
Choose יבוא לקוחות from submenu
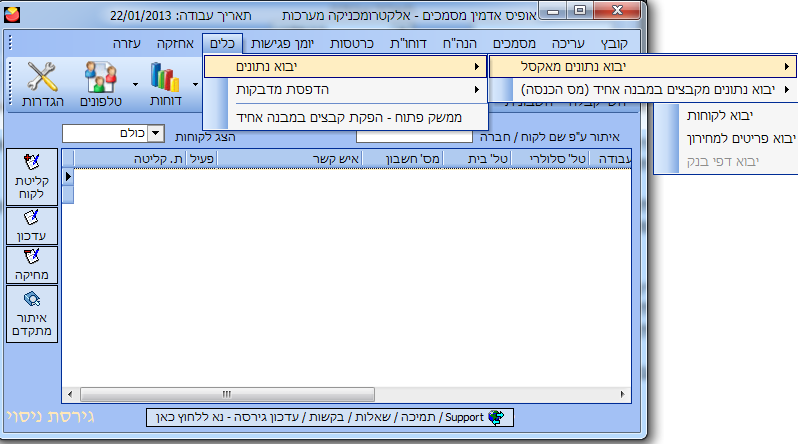(x=725, y=116)
